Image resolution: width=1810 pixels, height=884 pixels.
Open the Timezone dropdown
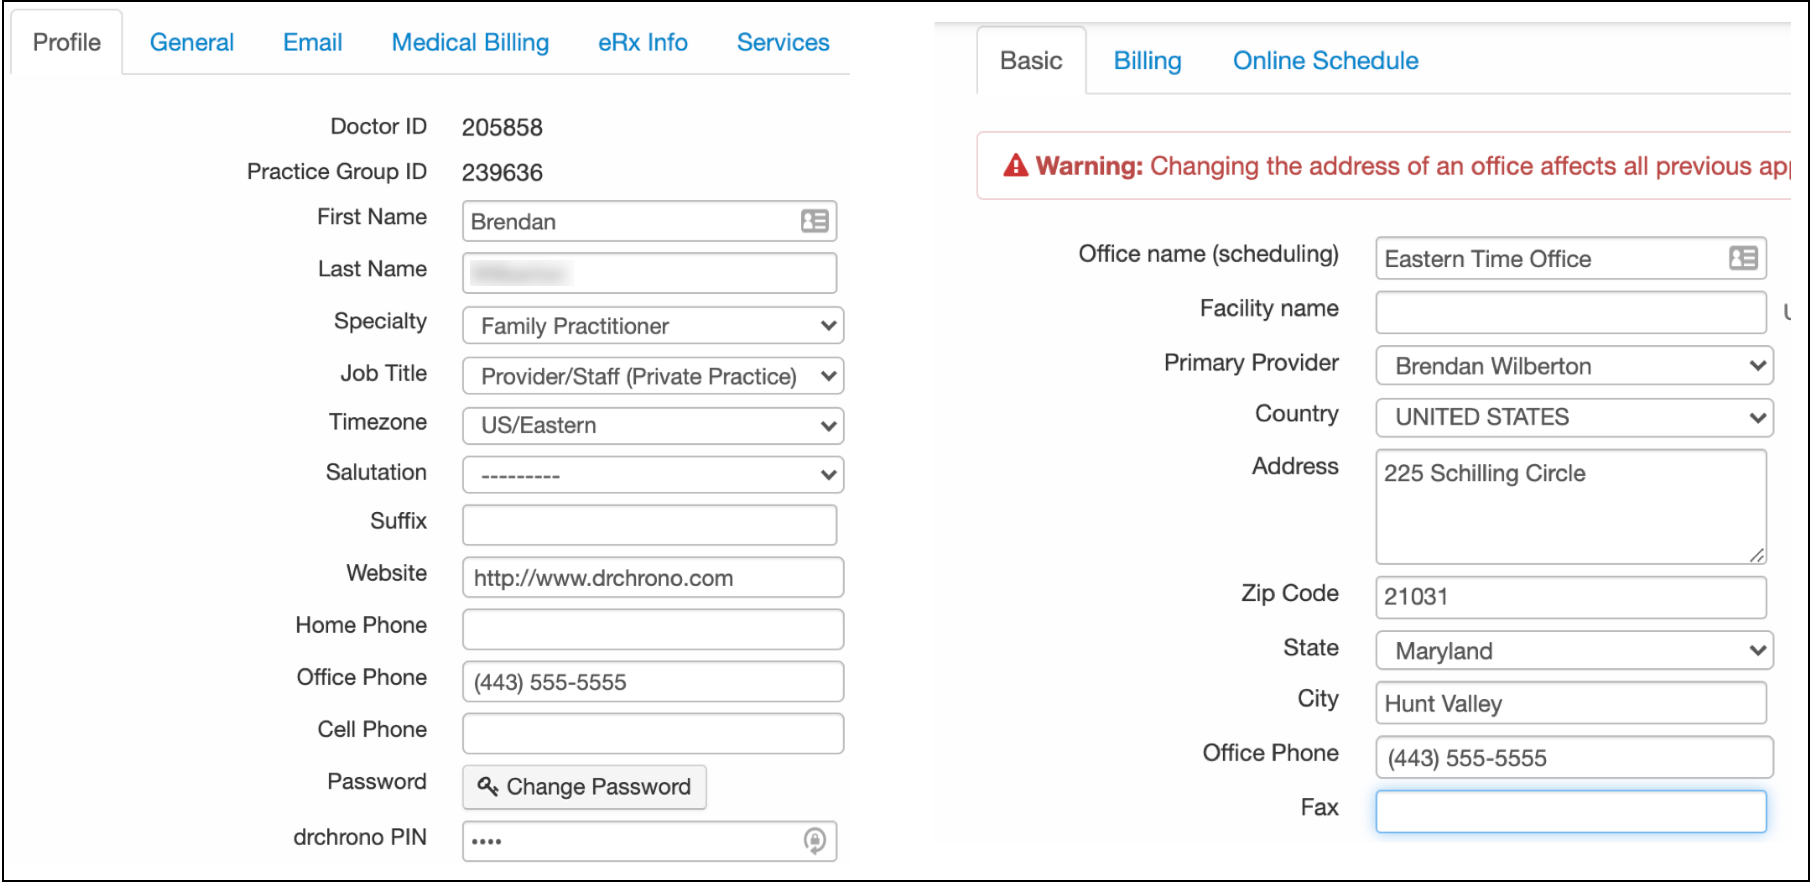(x=652, y=426)
